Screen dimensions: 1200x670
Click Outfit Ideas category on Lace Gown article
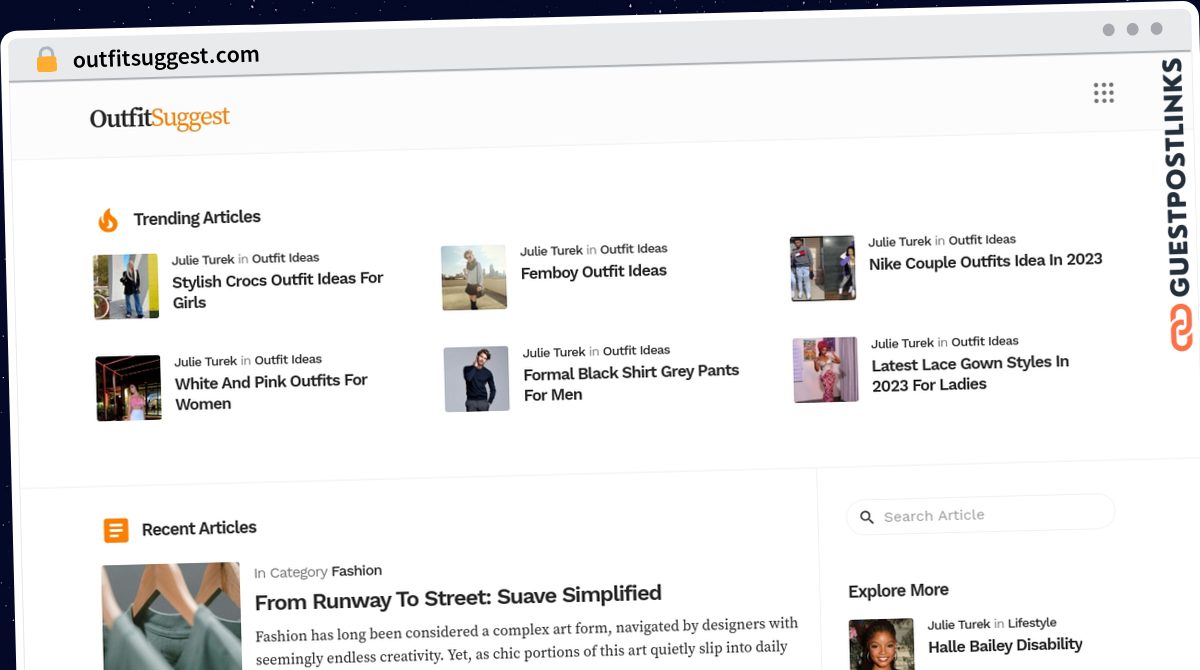click(985, 342)
